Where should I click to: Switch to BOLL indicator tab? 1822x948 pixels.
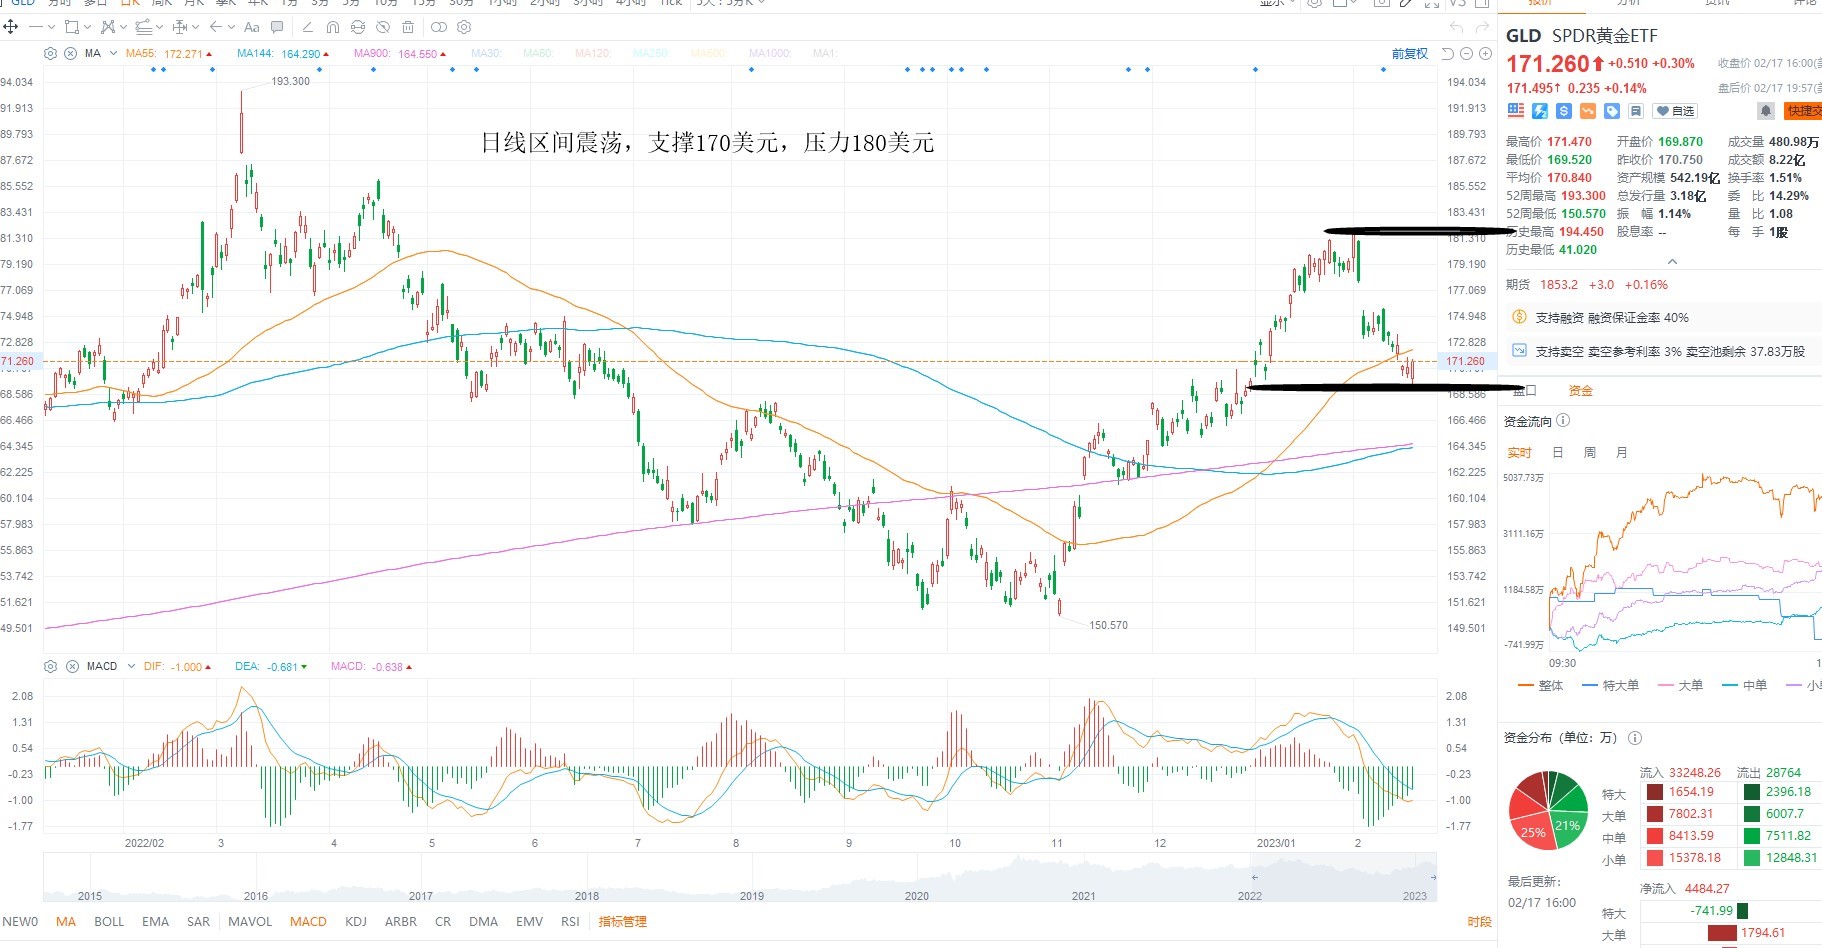[x=109, y=921]
